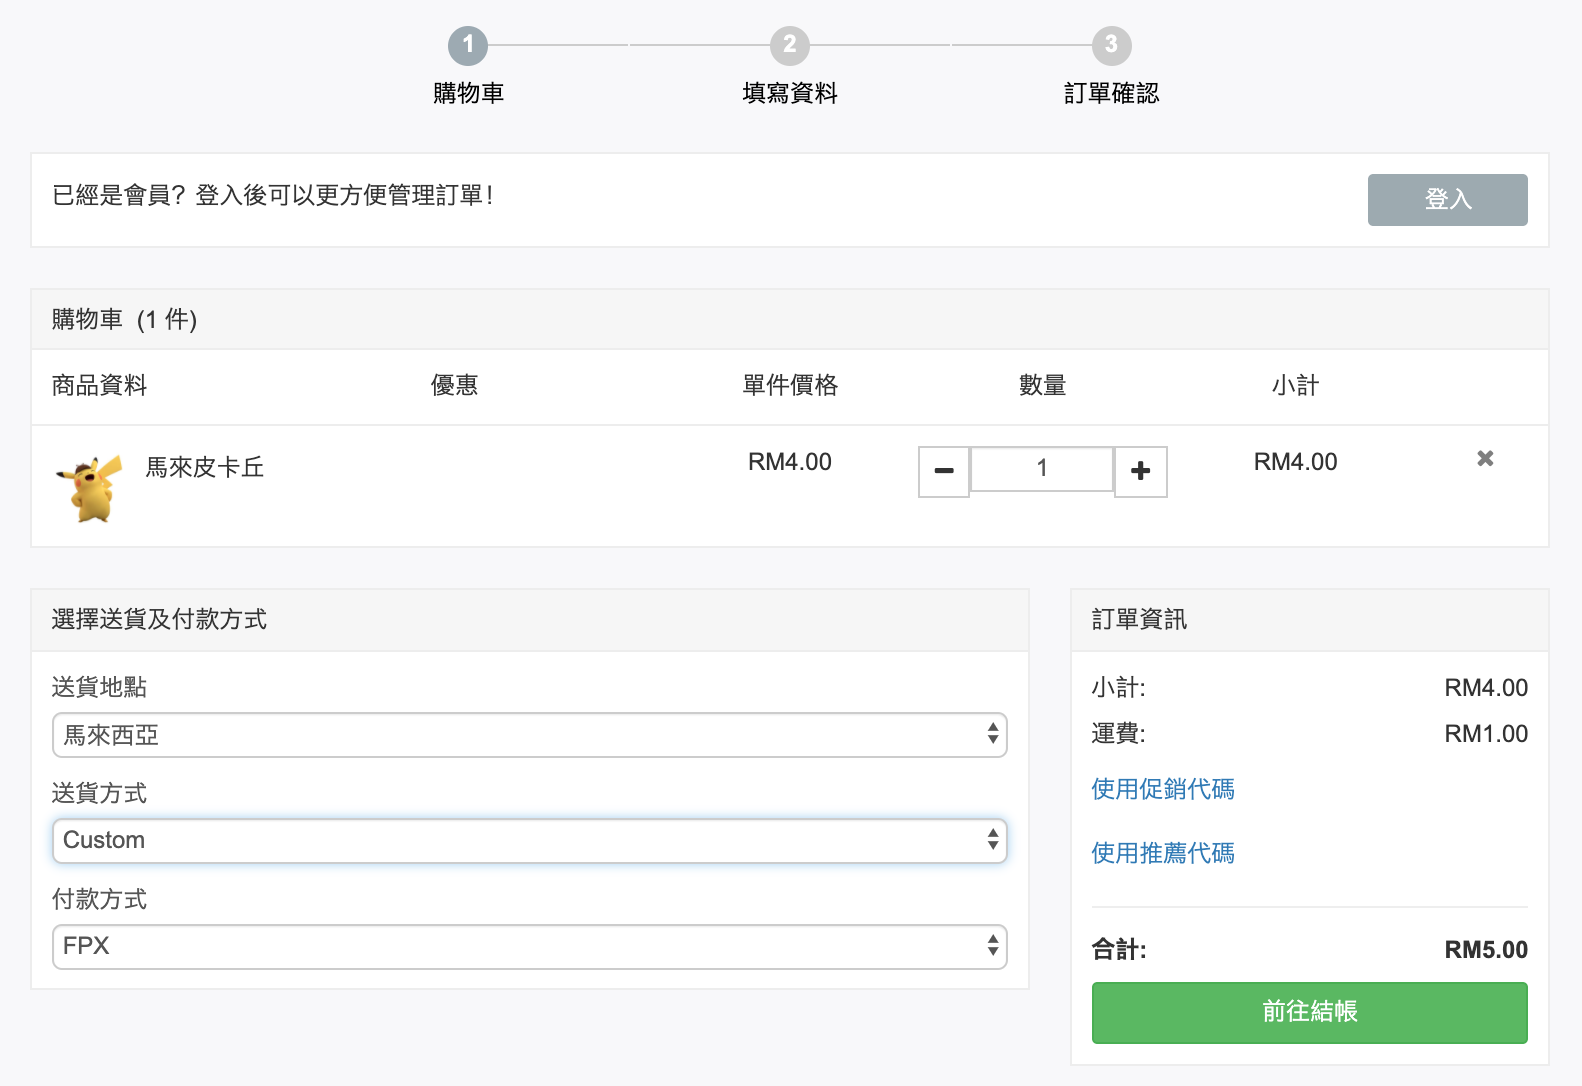The height and width of the screenshot is (1086, 1582).
Task: Click the quantity input field showing 1
Action: [x=1042, y=468]
